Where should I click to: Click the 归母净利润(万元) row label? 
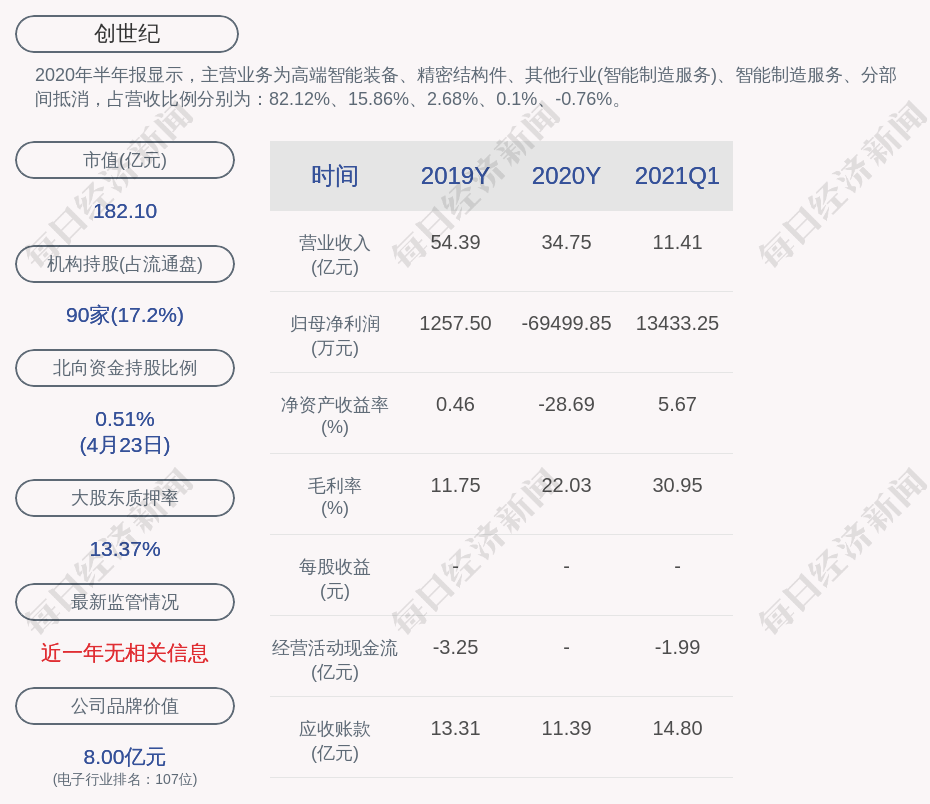click(x=335, y=336)
